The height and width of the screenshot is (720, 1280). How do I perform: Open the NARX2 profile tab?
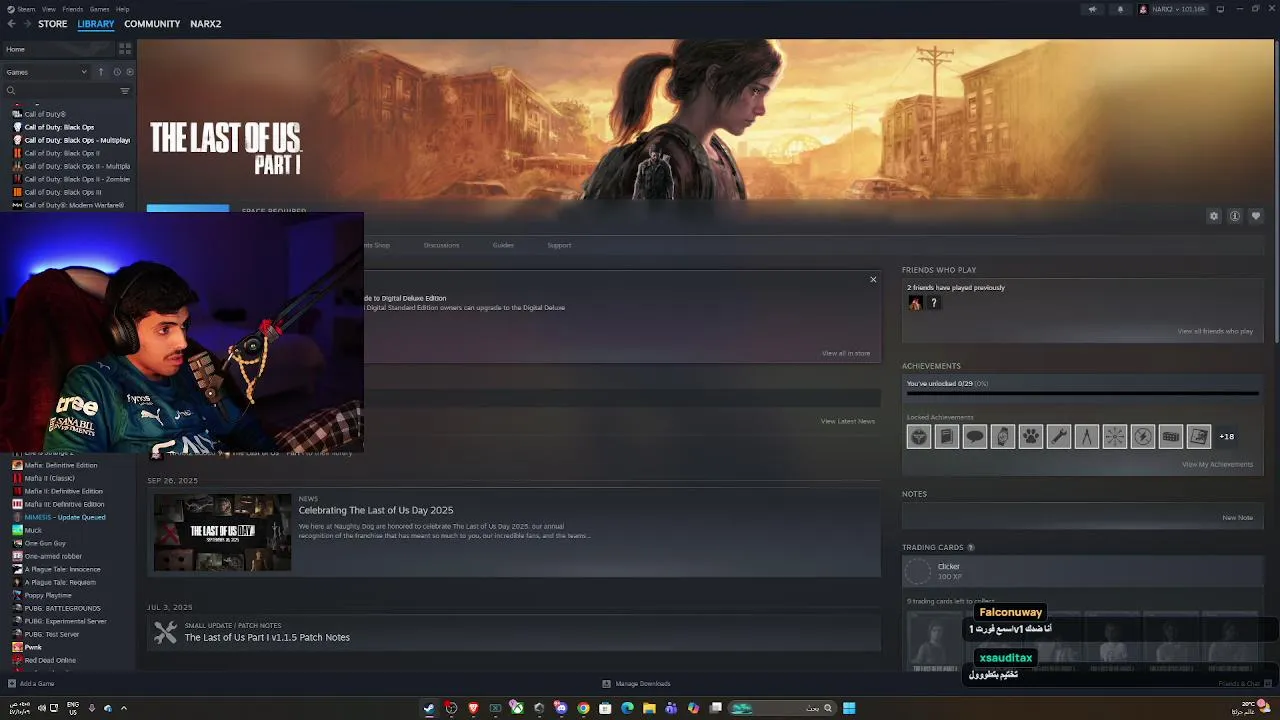(206, 24)
